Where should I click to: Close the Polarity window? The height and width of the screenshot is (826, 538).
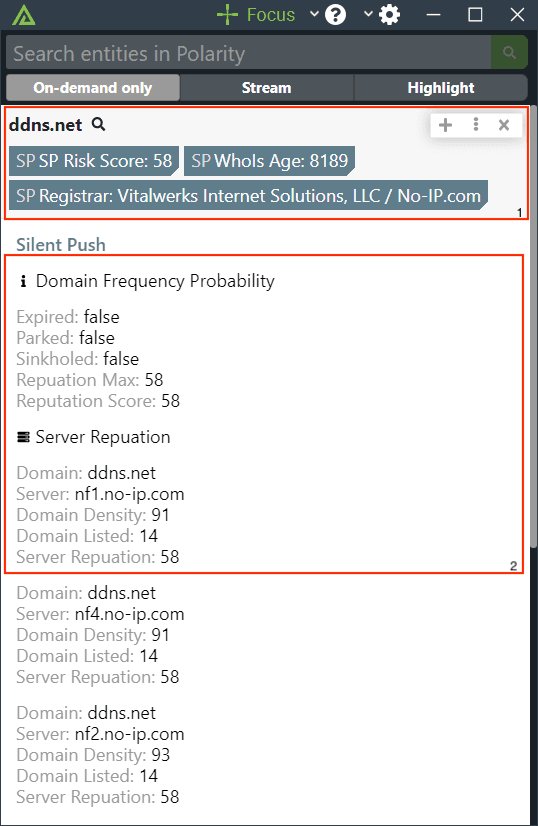[x=517, y=15]
